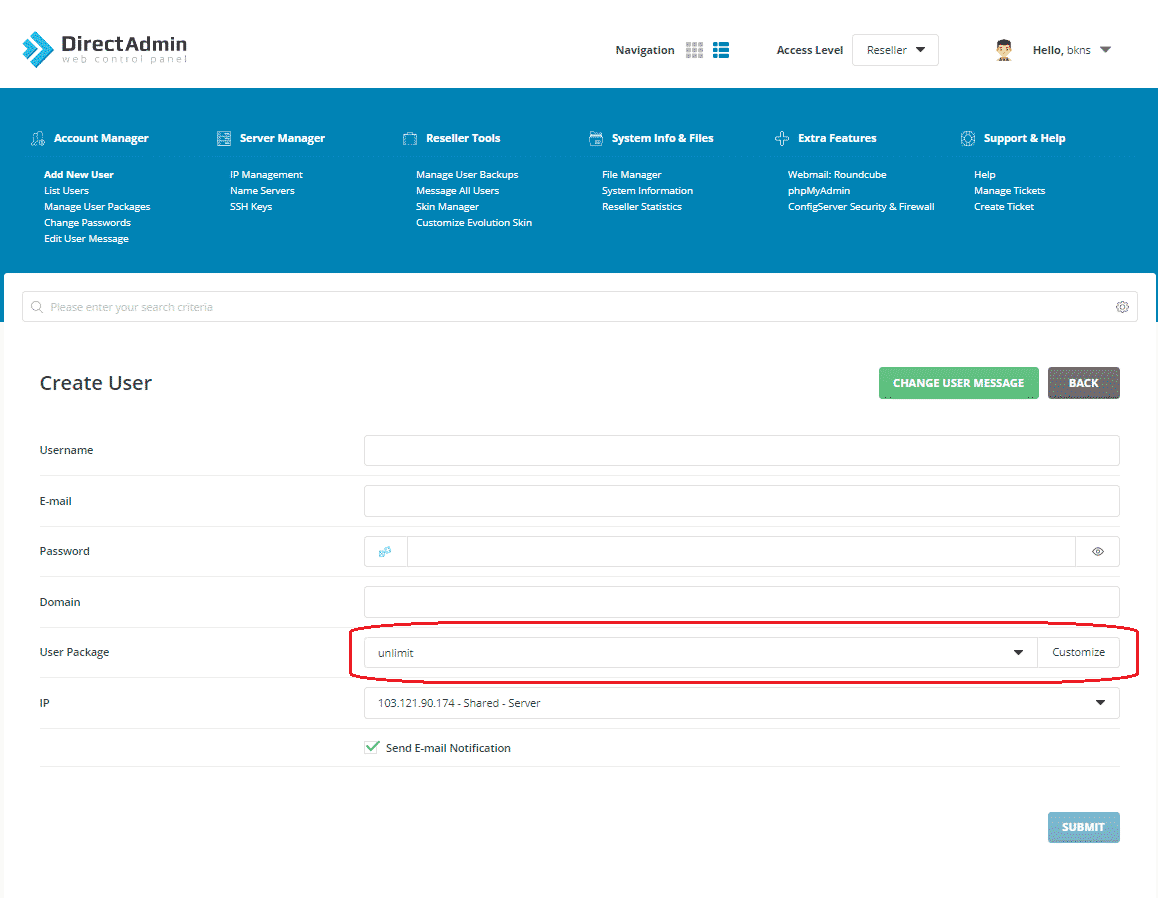Image resolution: width=1162 pixels, height=898 pixels.
Task: Open IP Management link
Action: point(266,175)
